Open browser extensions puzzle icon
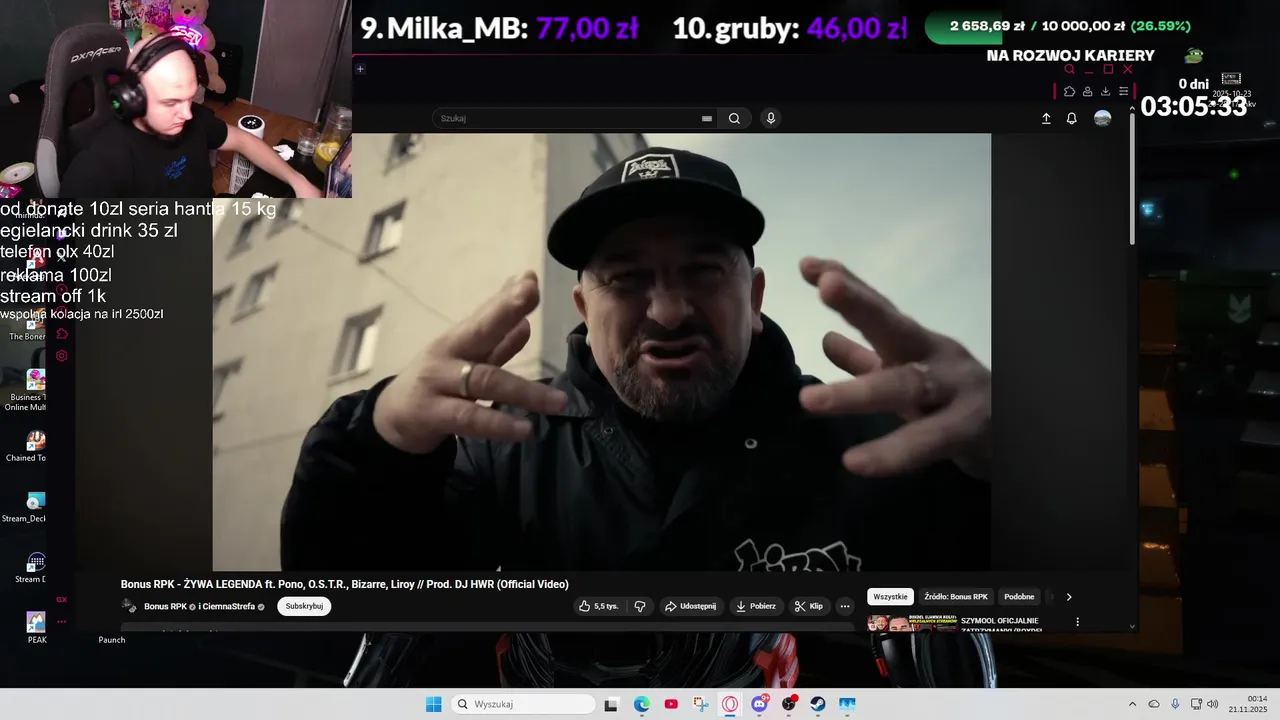 tap(1069, 92)
